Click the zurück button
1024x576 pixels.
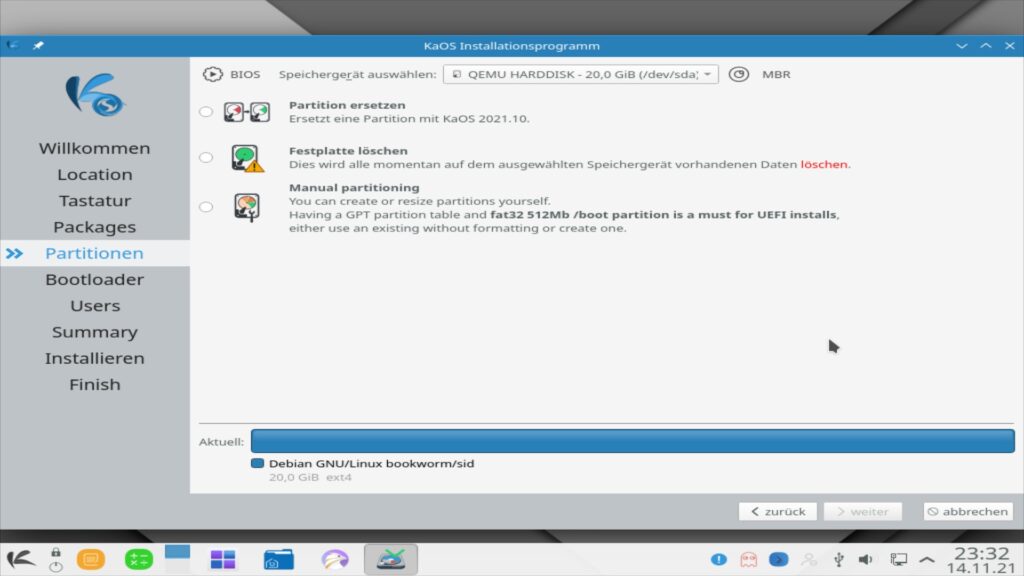(x=777, y=511)
